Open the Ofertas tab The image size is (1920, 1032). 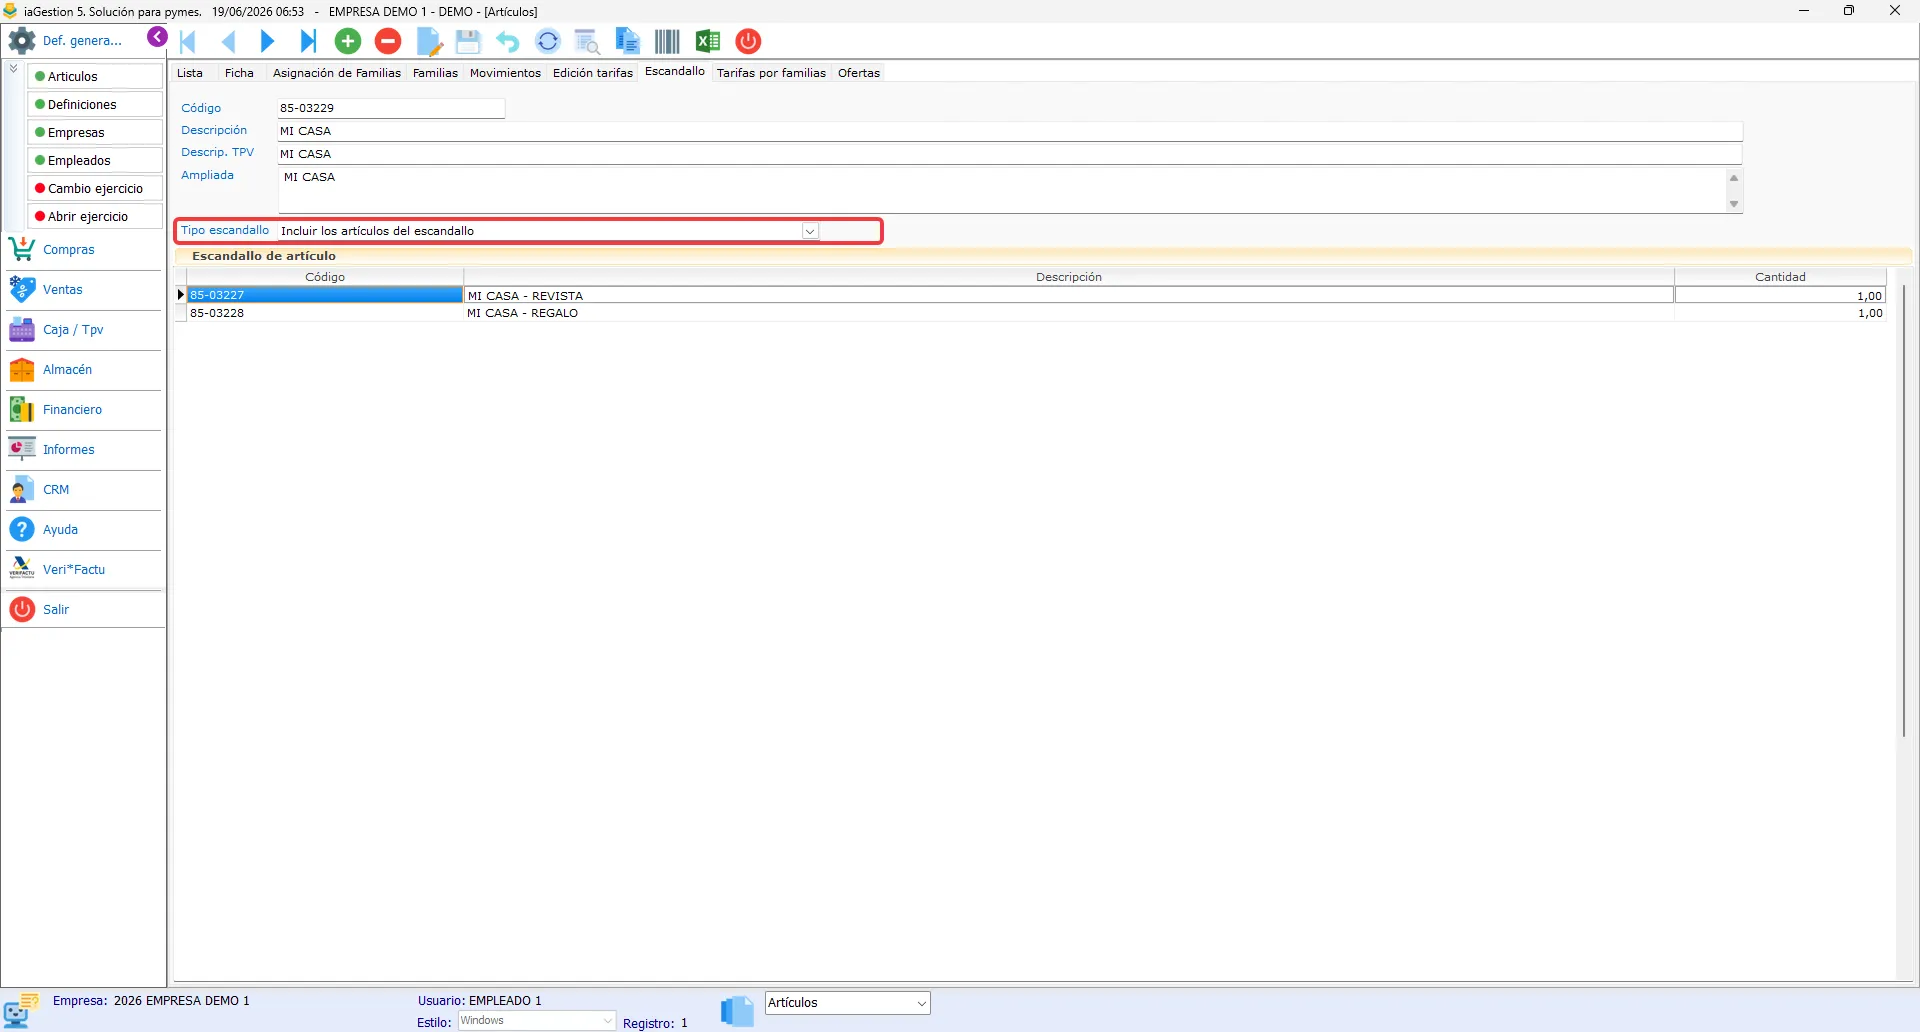pos(859,73)
